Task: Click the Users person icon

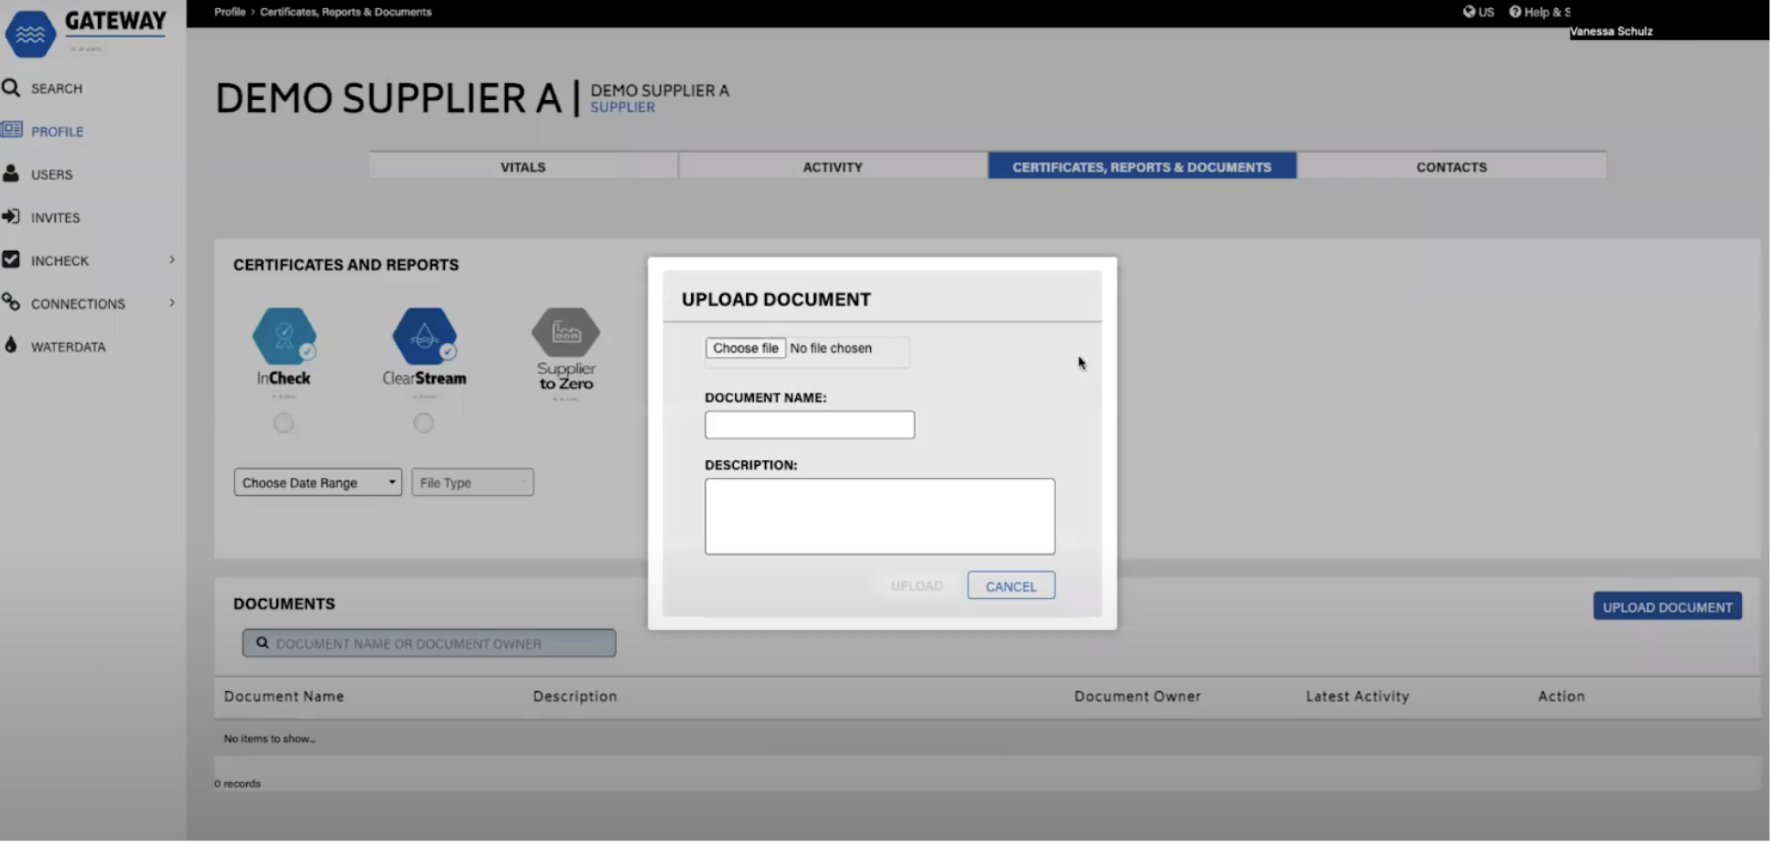Action: tap(11, 174)
